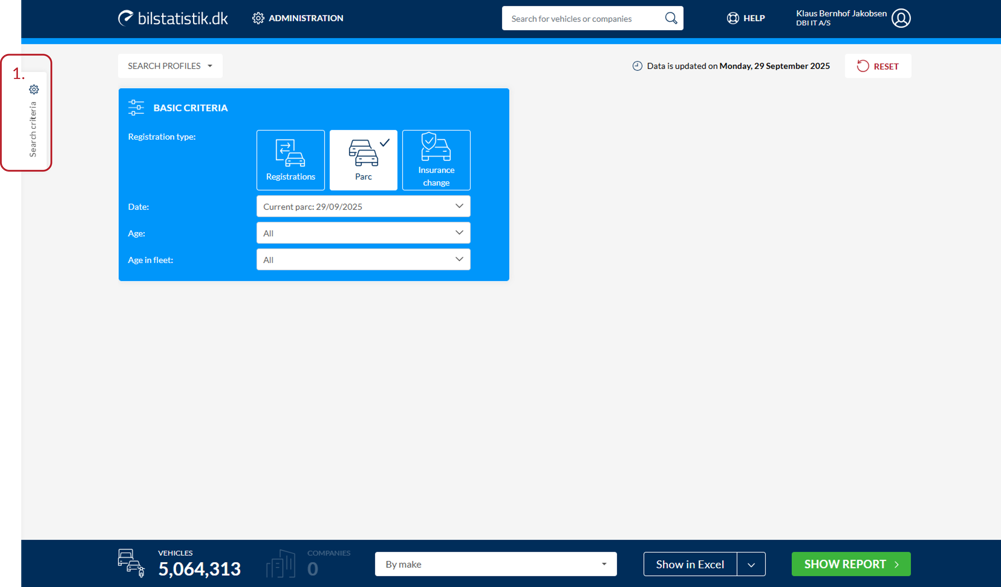The width and height of the screenshot is (1001, 587).
Task: Open the Age in fleet dropdown
Action: click(x=363, y=260)
